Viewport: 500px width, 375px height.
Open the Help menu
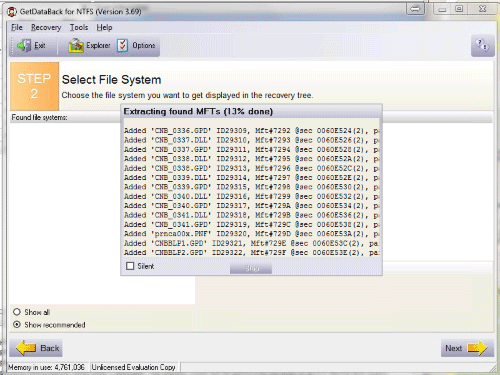coord(104,27)
